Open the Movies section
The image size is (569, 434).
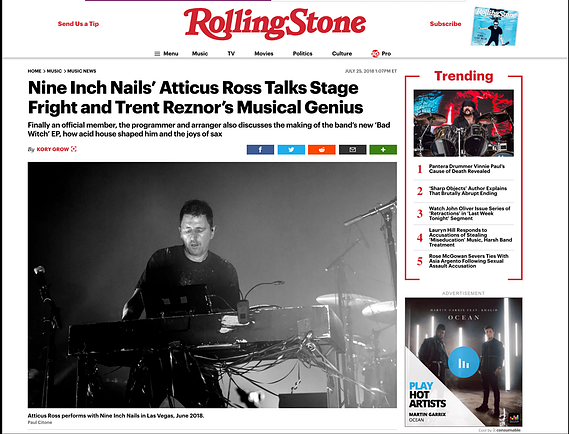point(264,54)
